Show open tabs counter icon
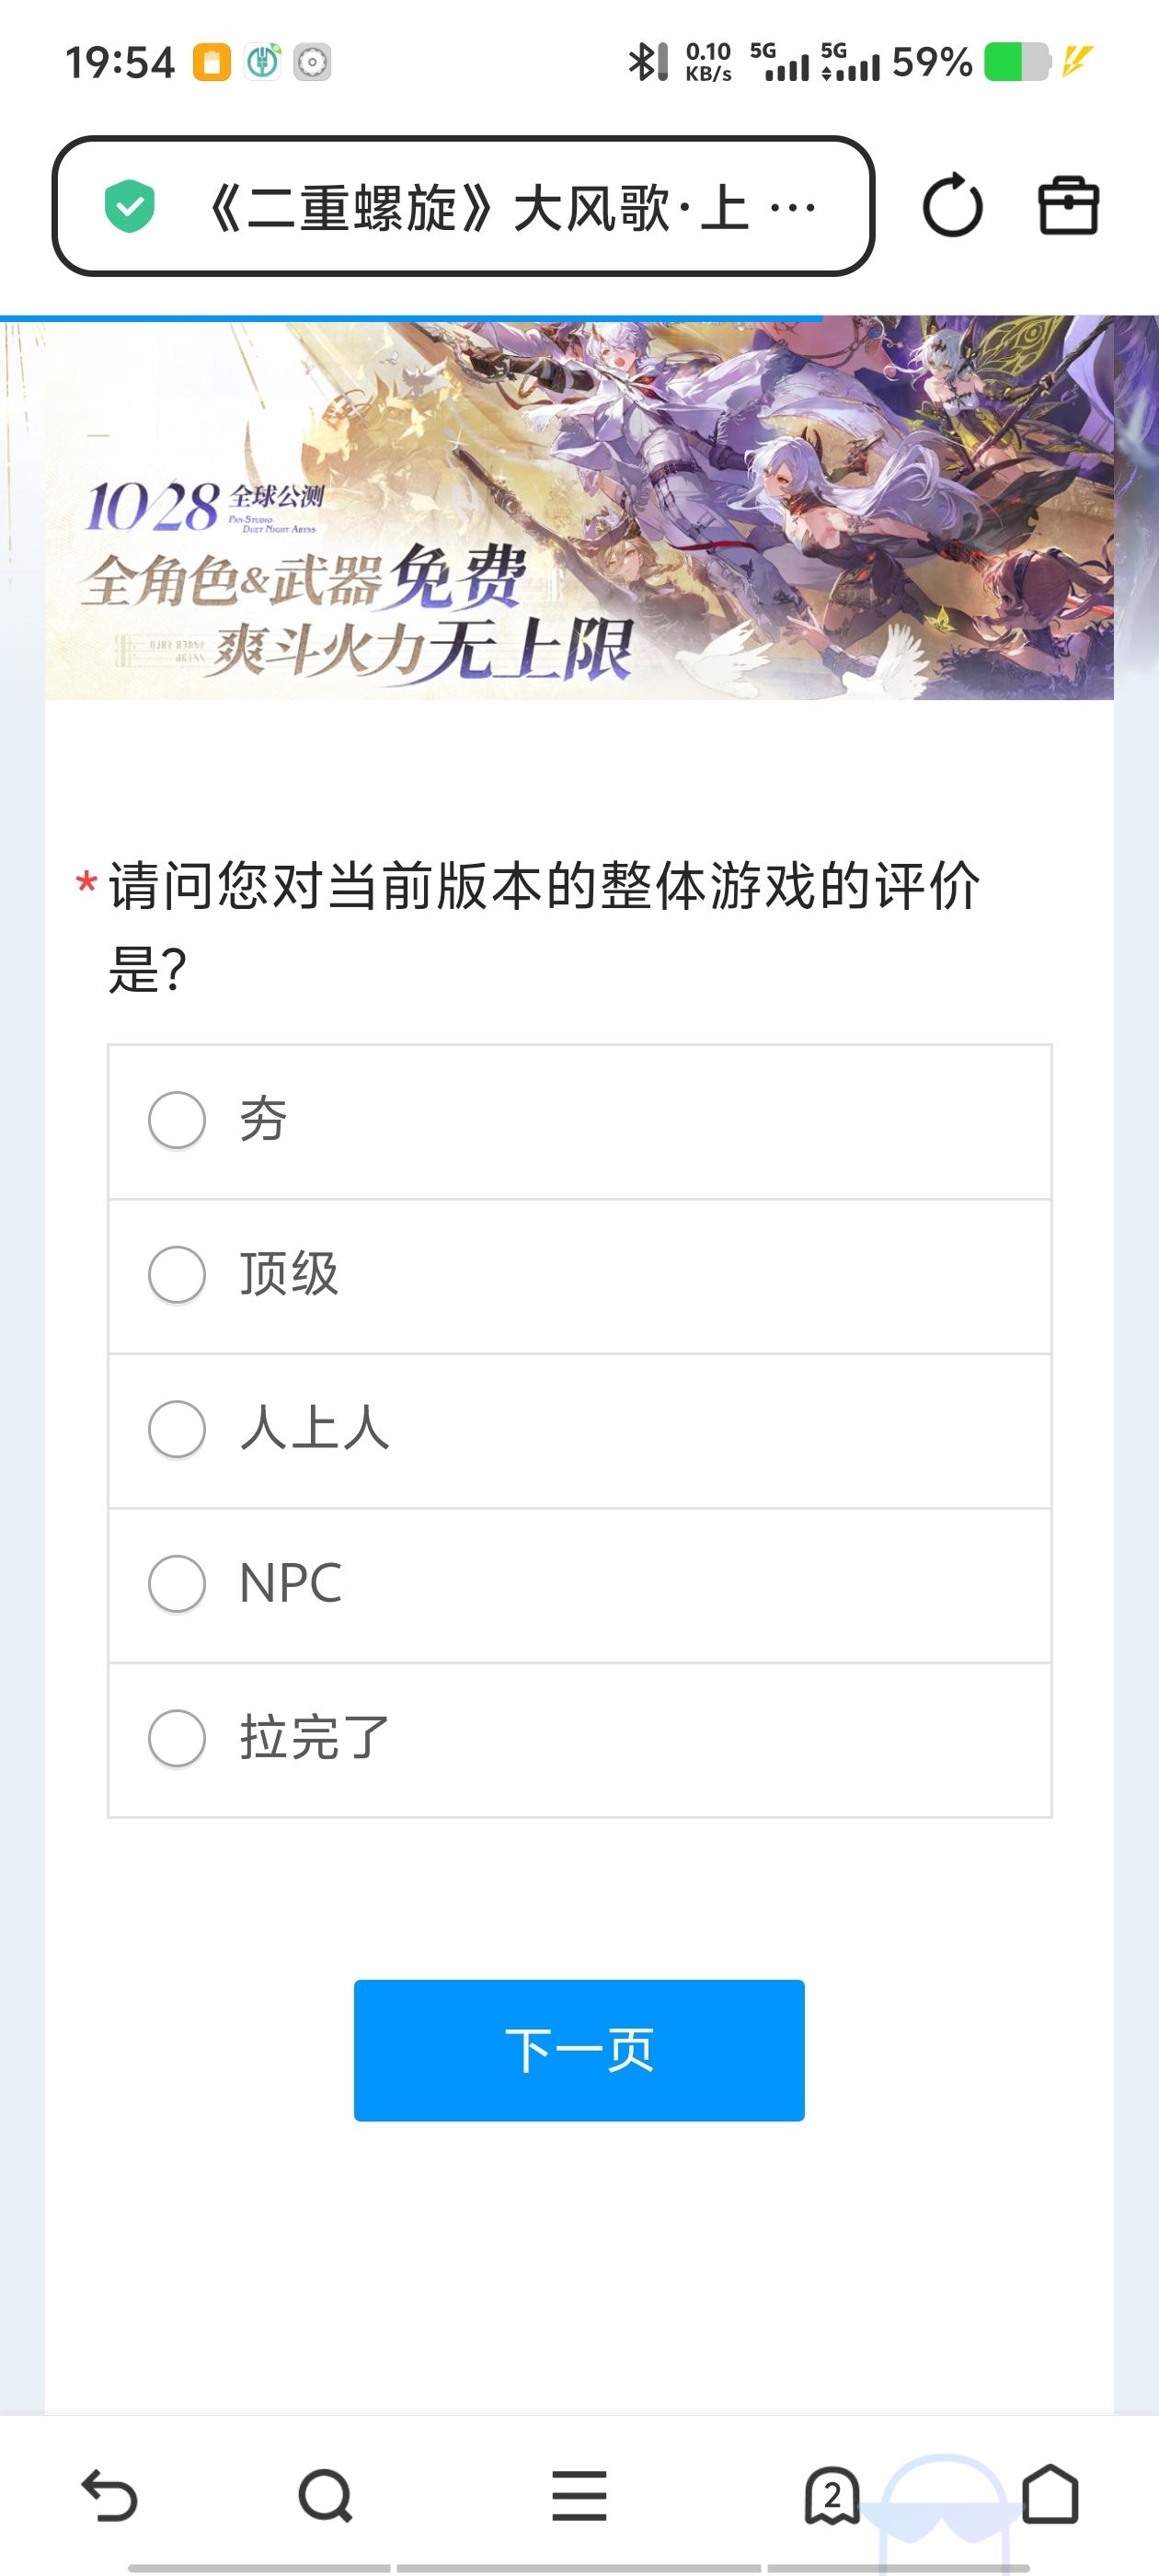1159x2576 pixels. pyautogui.click(x=832, y=2496)
